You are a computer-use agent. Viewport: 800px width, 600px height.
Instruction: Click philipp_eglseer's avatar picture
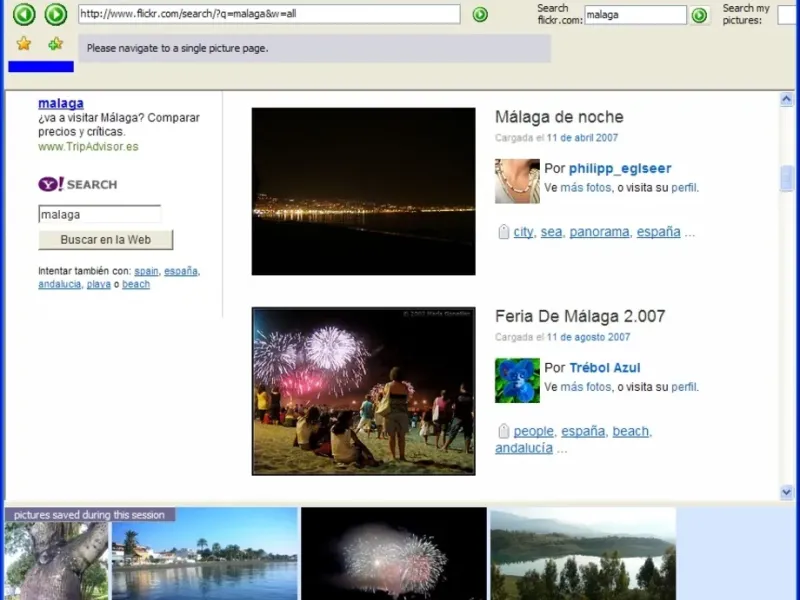pos(517,181)
